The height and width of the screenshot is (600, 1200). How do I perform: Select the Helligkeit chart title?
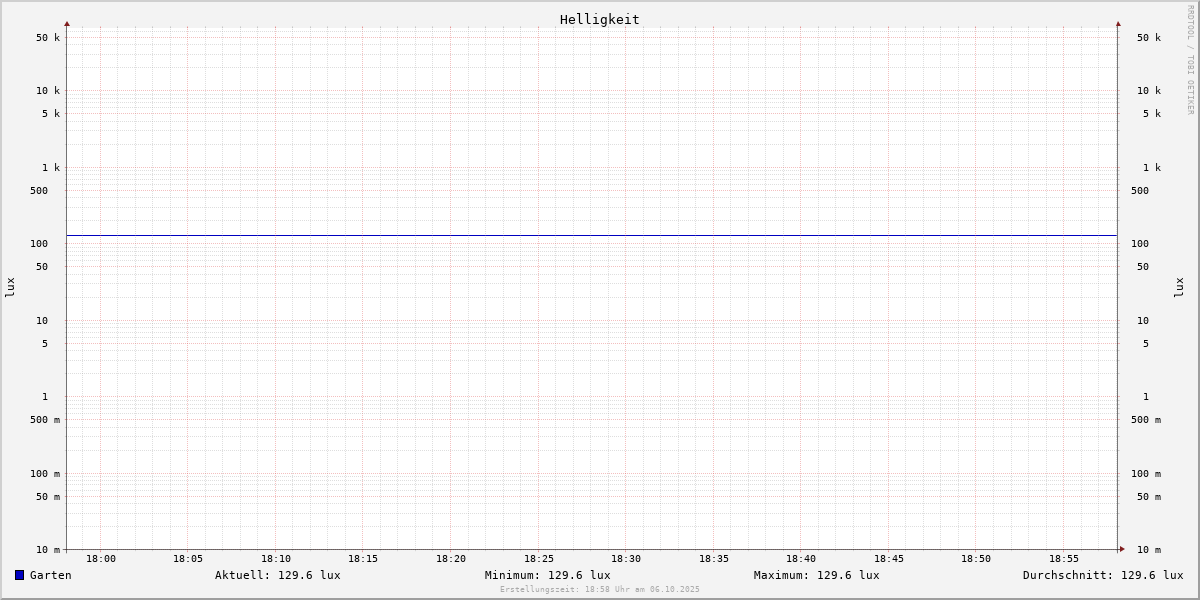(x=599, y=19)
